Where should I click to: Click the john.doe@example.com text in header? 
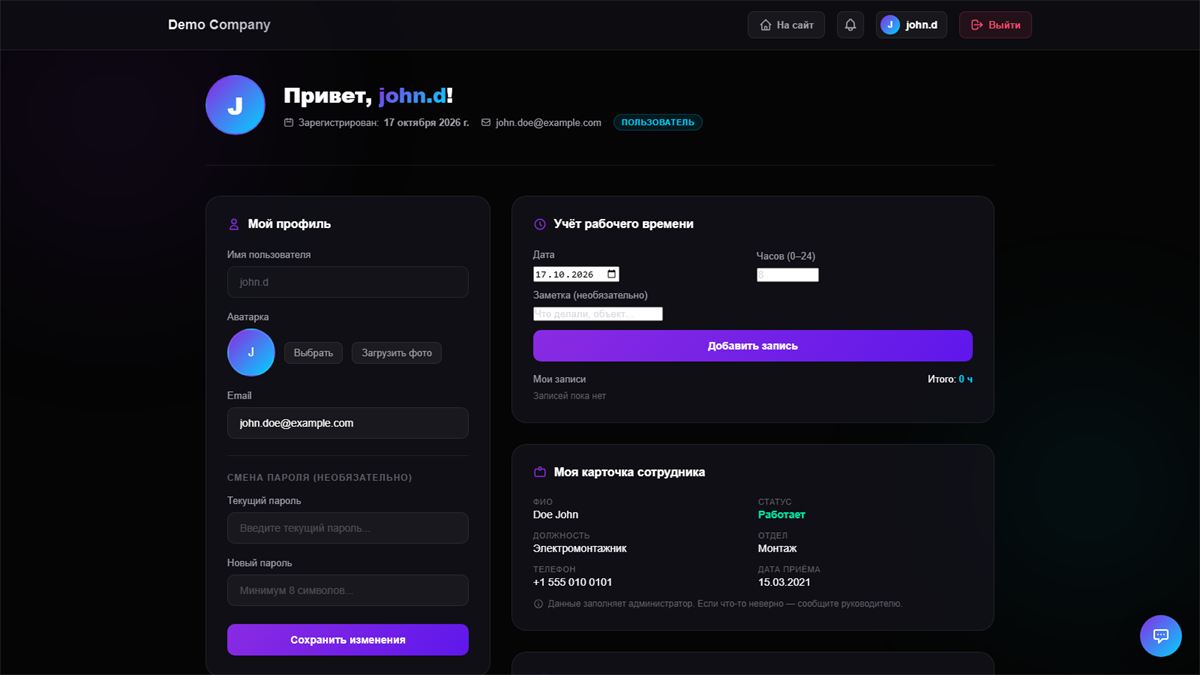point(548,123)
